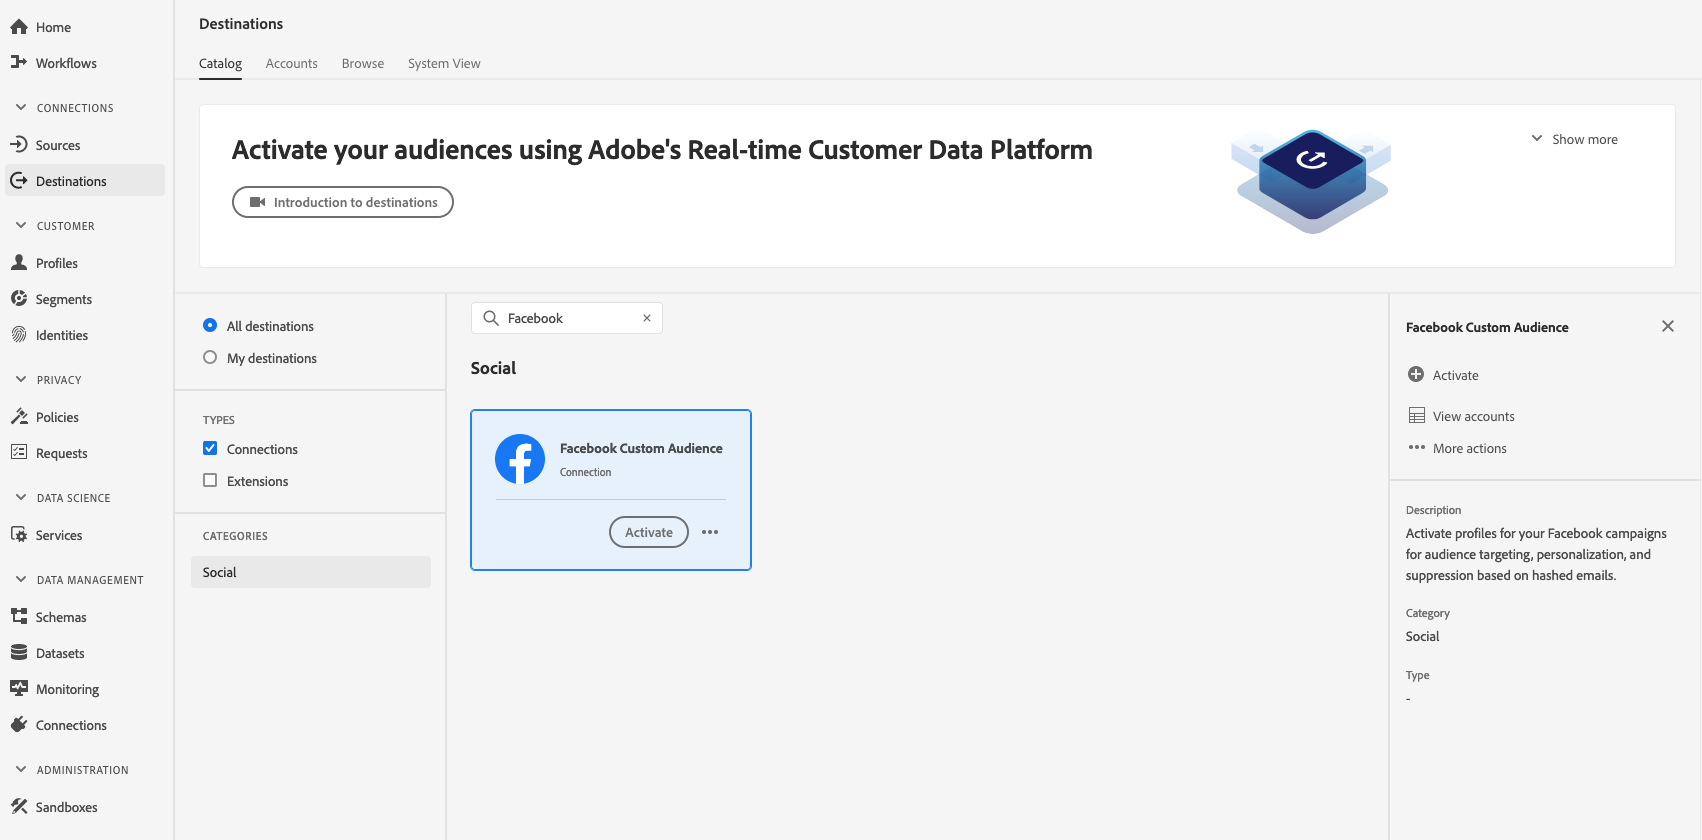Click the three-dot menu on Facebook card
This screenshot has height=840, width=1702.
point(710,532)
